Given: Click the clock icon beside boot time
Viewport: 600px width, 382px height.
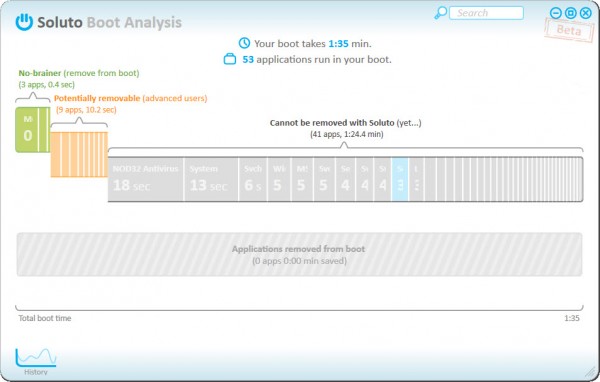Looking at the screenshot, I should (244, 43).
